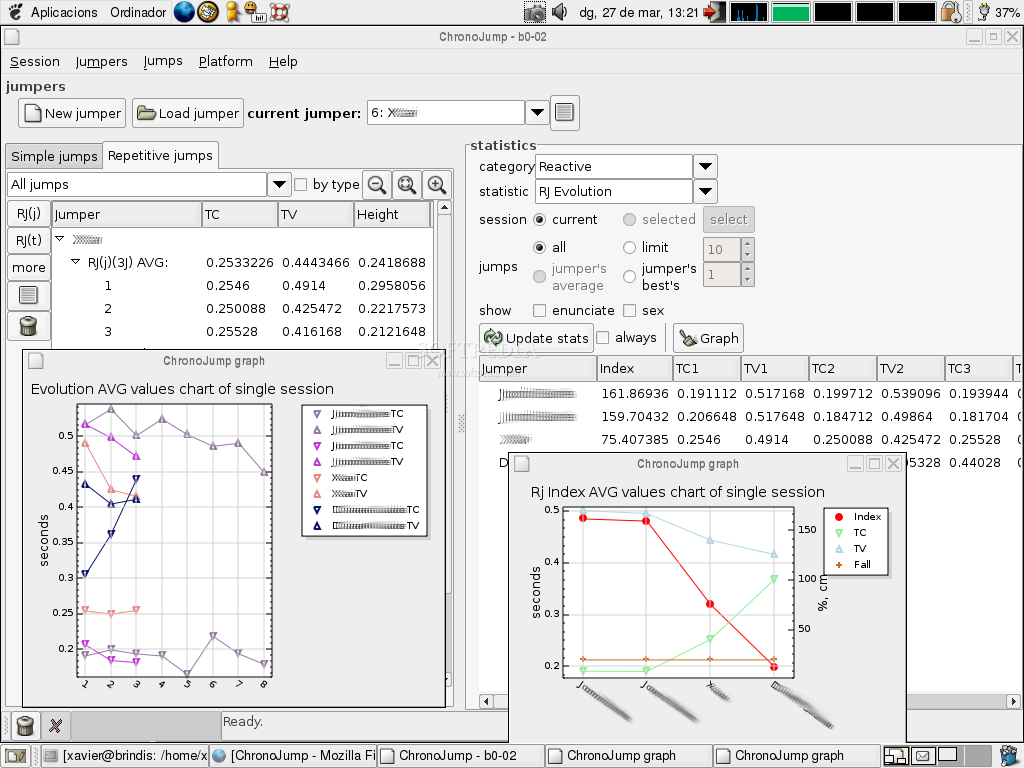Open the Jumpers menu
The width and height of the screenshot is (1024, 768).
(101, 61)
